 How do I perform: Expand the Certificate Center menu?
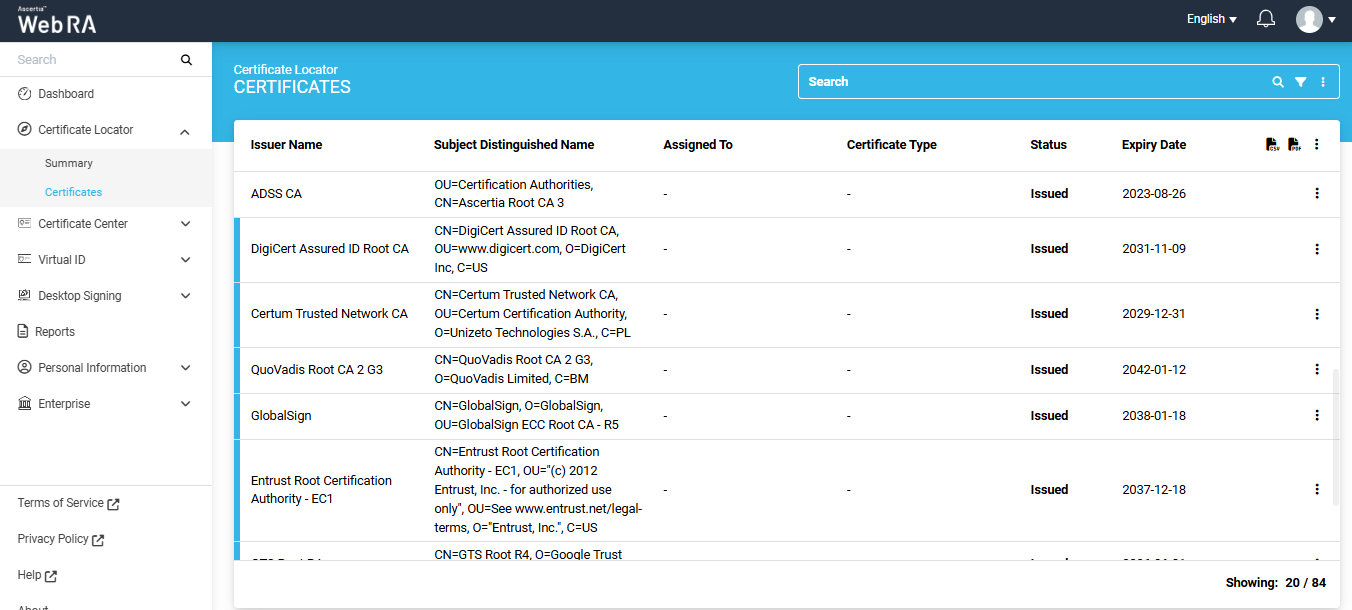click(x=185, y=224)
